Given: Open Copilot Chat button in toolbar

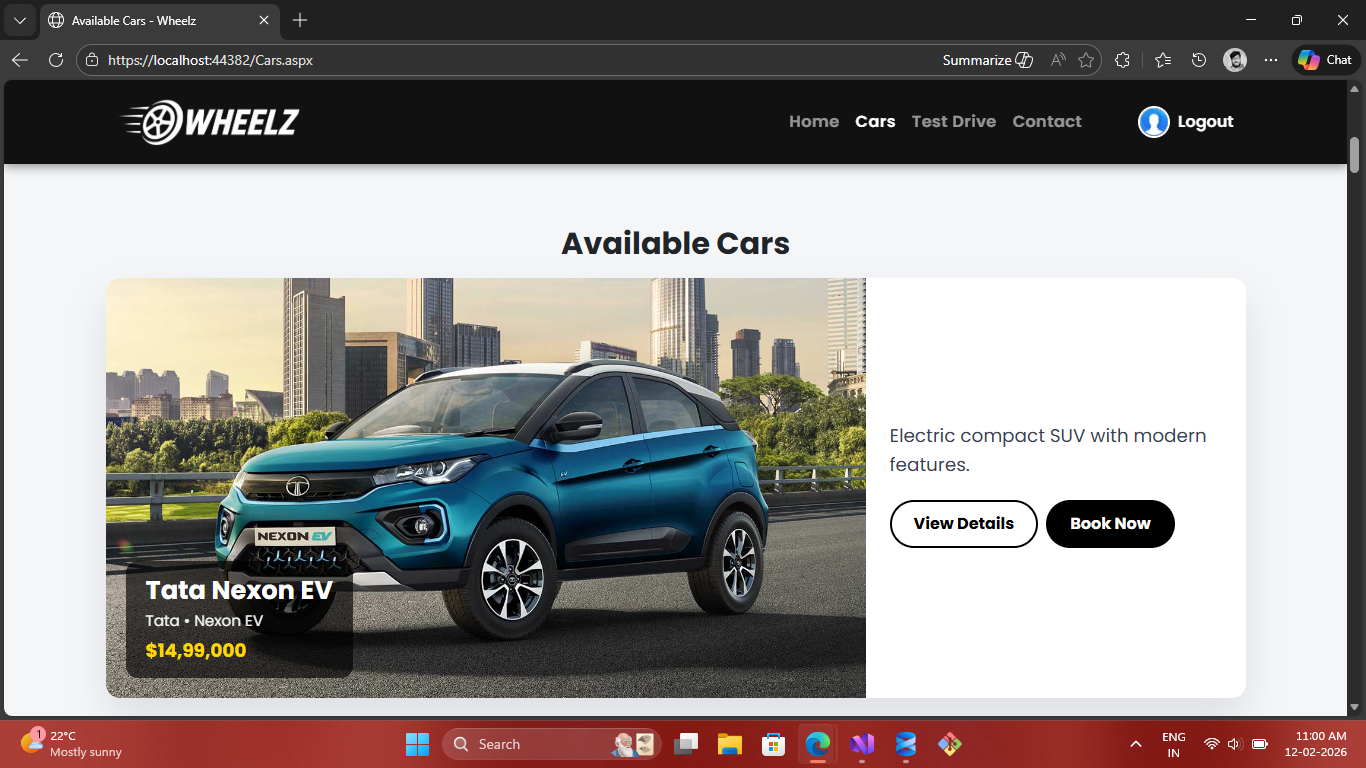Looking at the screenshot, I should pyautogui.click(x=1326, y=60).
